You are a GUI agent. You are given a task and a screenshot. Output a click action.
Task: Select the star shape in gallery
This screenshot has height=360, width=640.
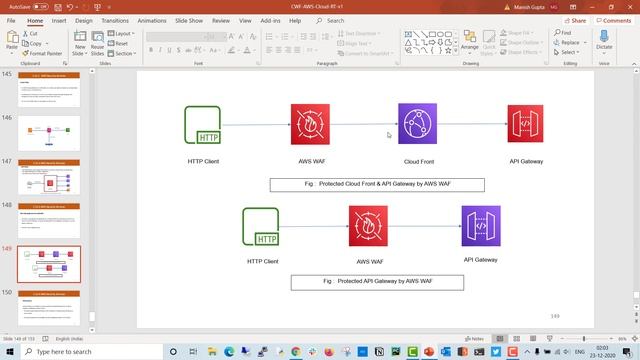(x=448, y=51)
